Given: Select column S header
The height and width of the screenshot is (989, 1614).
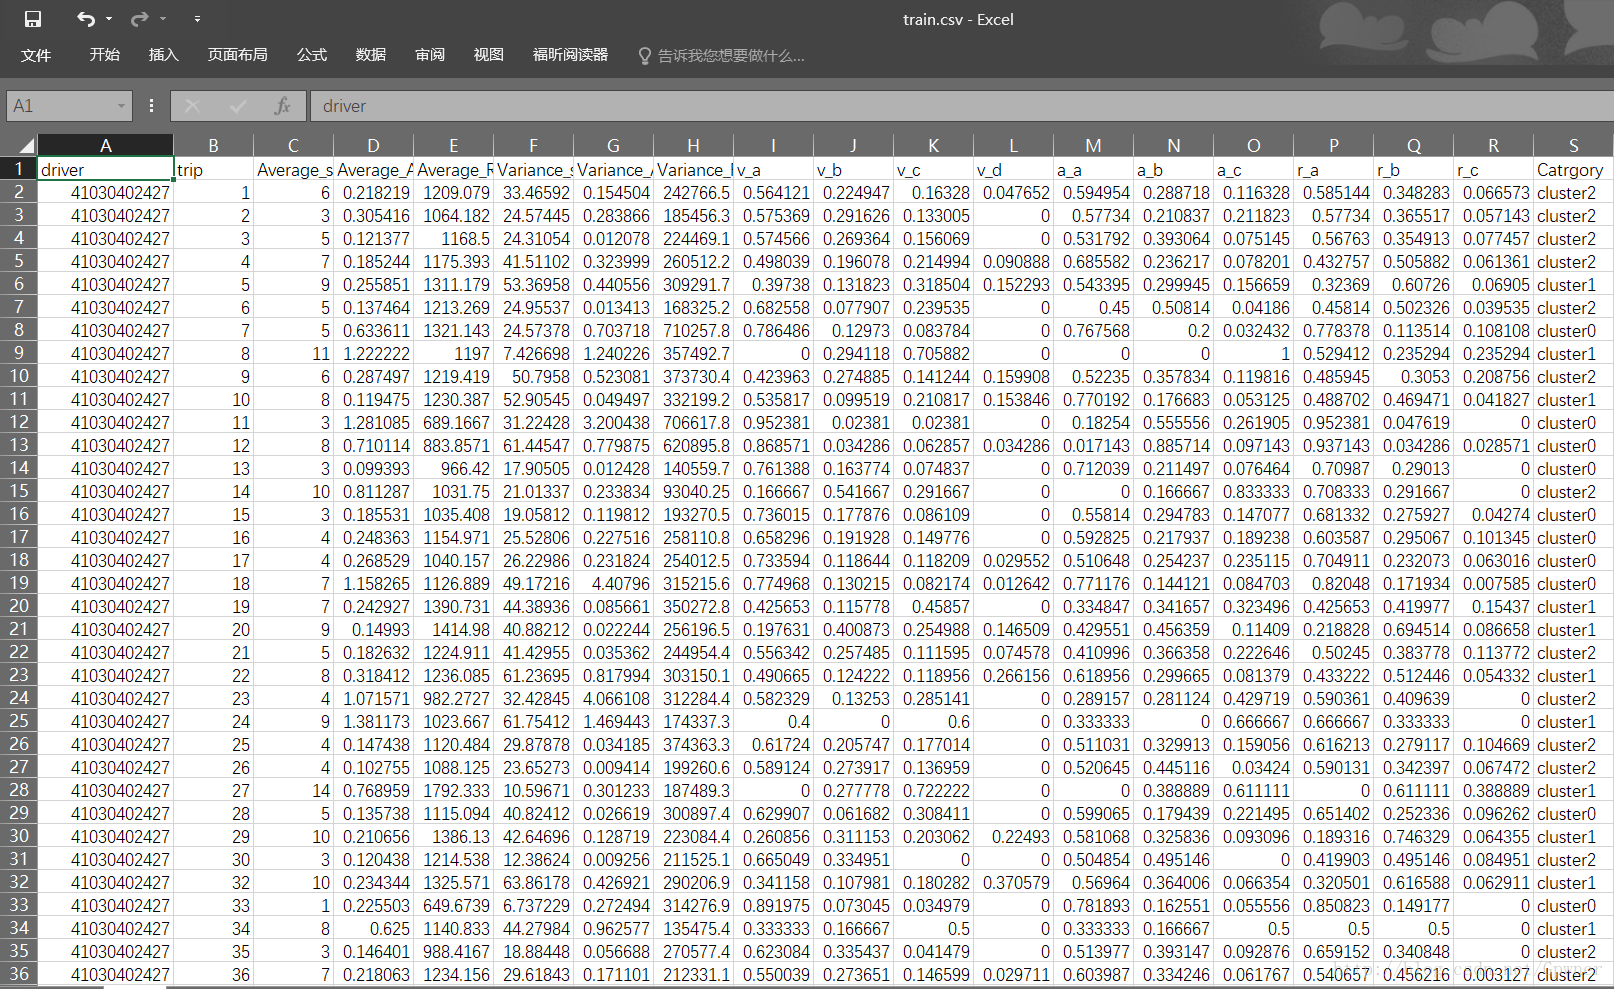Looking at the screenshot, I should (x=1573, y=145).
